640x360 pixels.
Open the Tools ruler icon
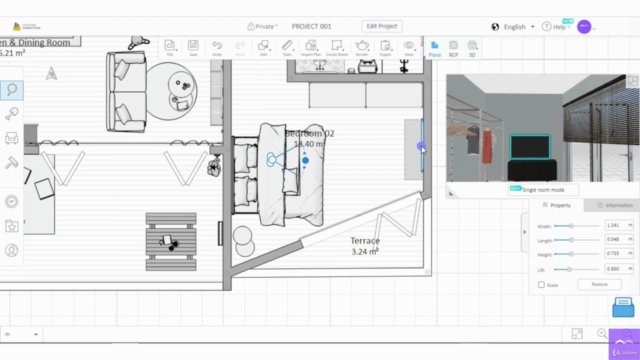coord(287,48)
